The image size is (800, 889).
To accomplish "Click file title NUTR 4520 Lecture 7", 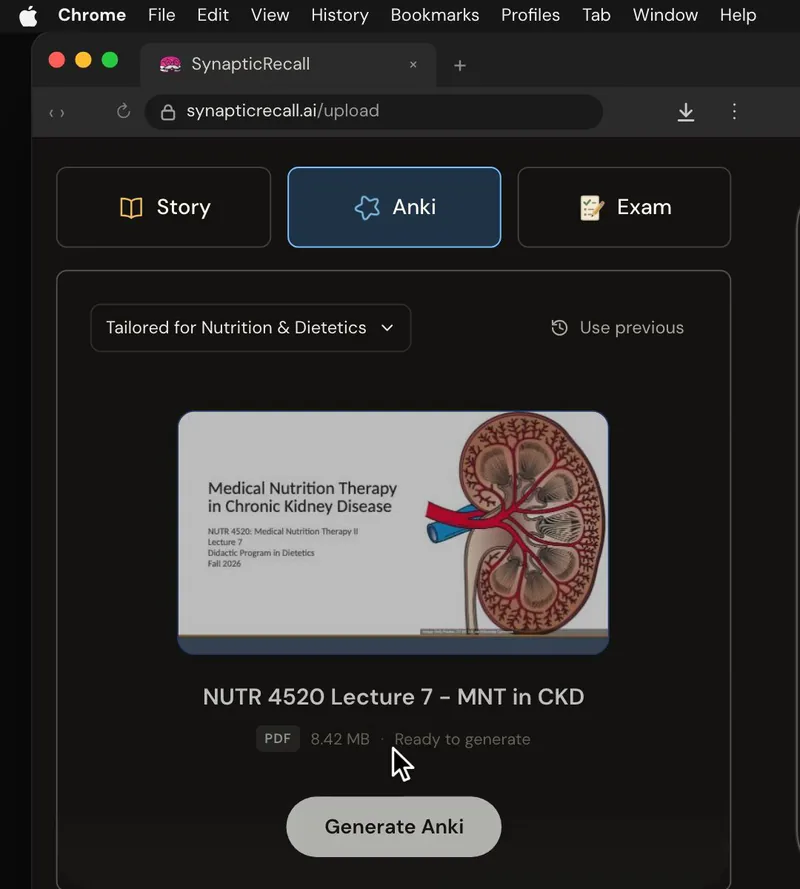I will (393, 697).
